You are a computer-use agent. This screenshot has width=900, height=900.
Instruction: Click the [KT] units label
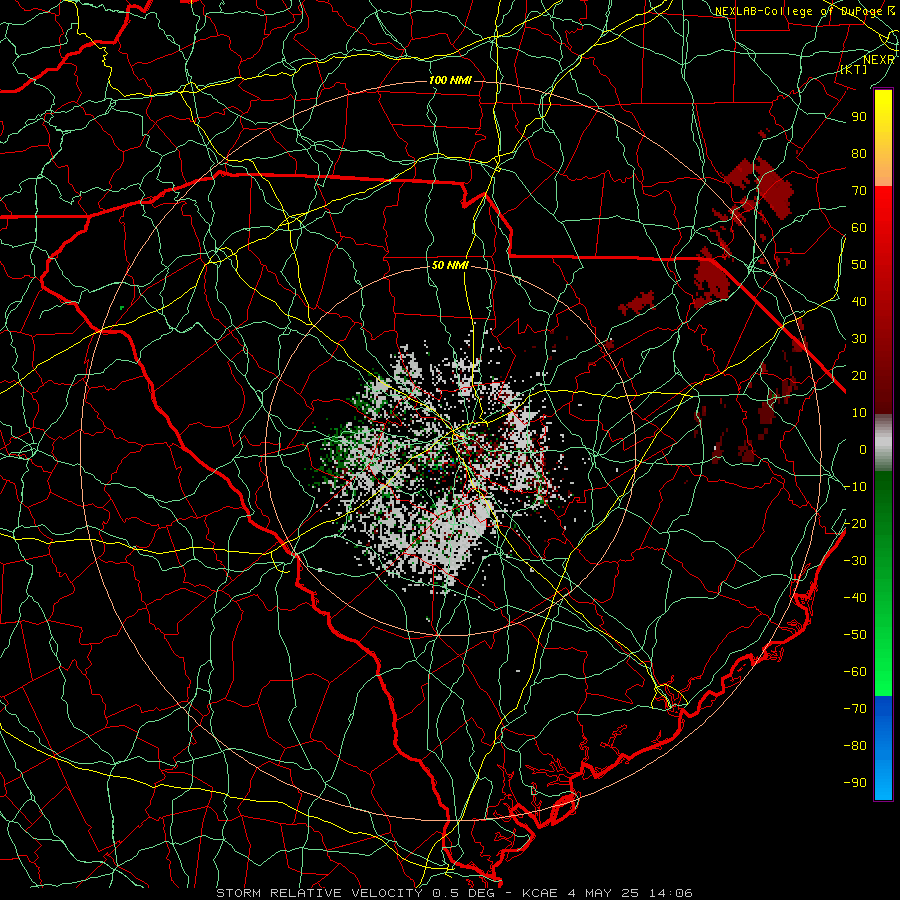854,69
